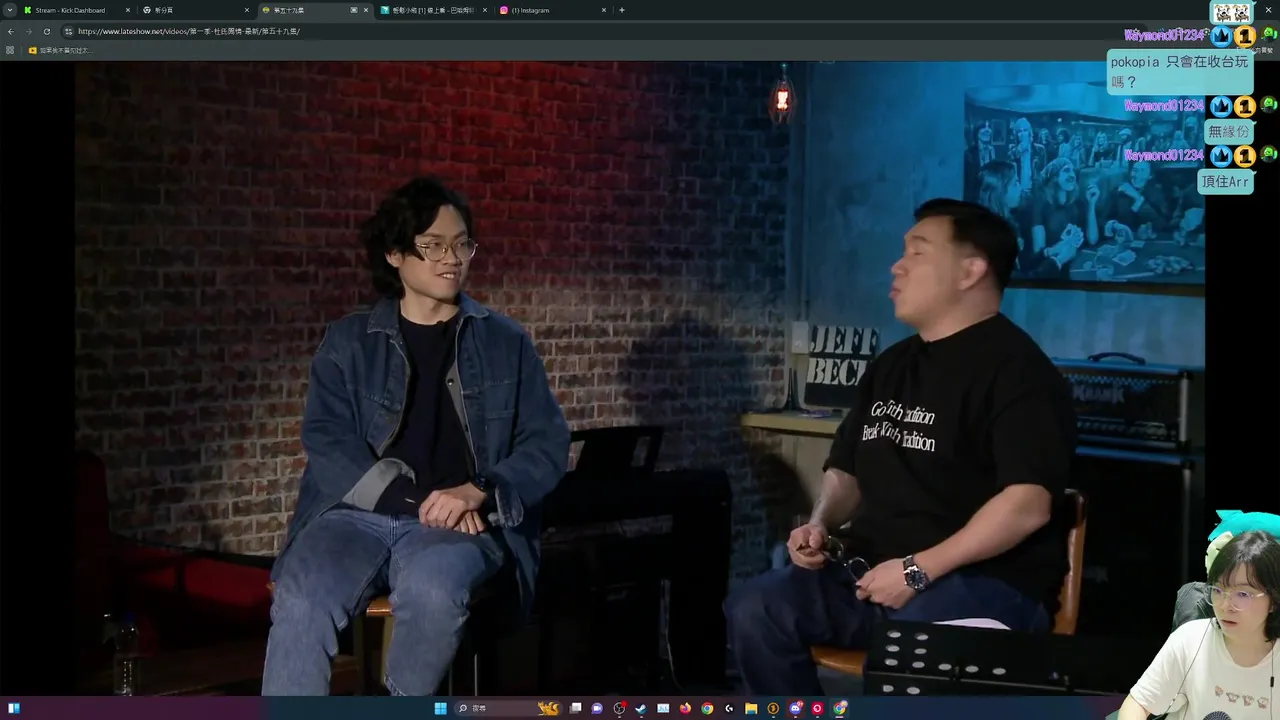1280x720 pixels.
Task: Open Firefox from the taskbar
Action: [685, 708]
